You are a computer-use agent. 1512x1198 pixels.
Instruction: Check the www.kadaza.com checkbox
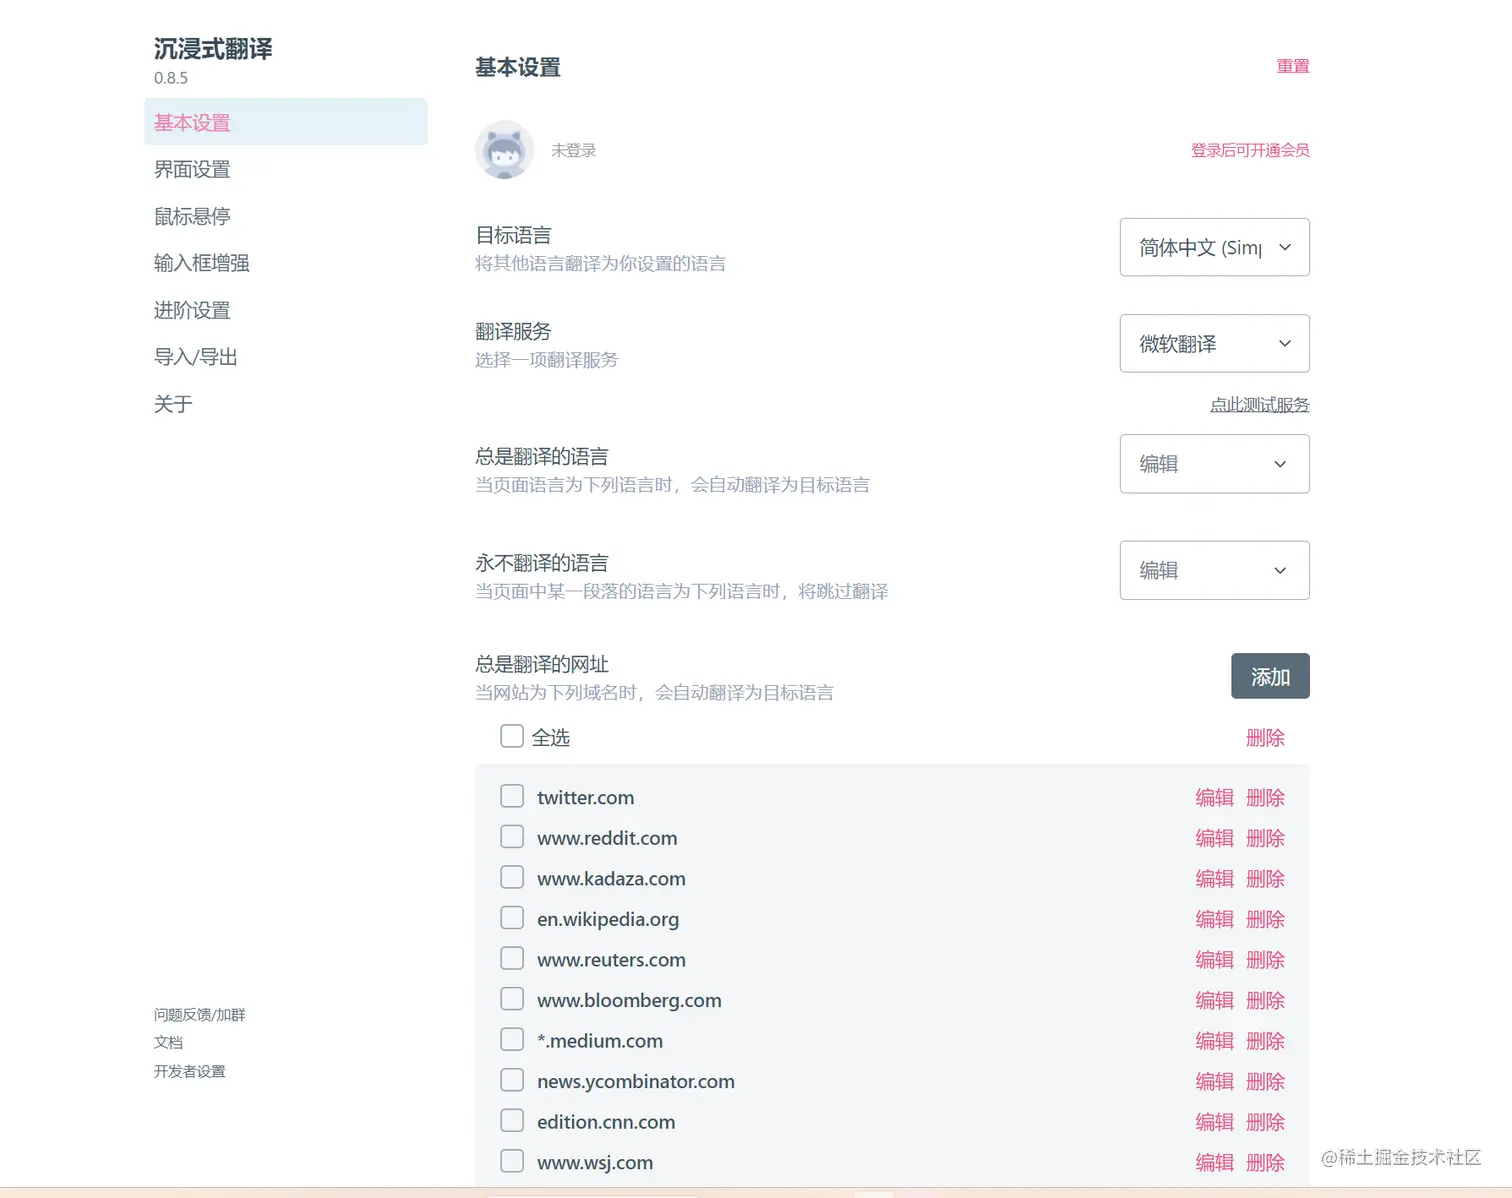tap(512, 877)
